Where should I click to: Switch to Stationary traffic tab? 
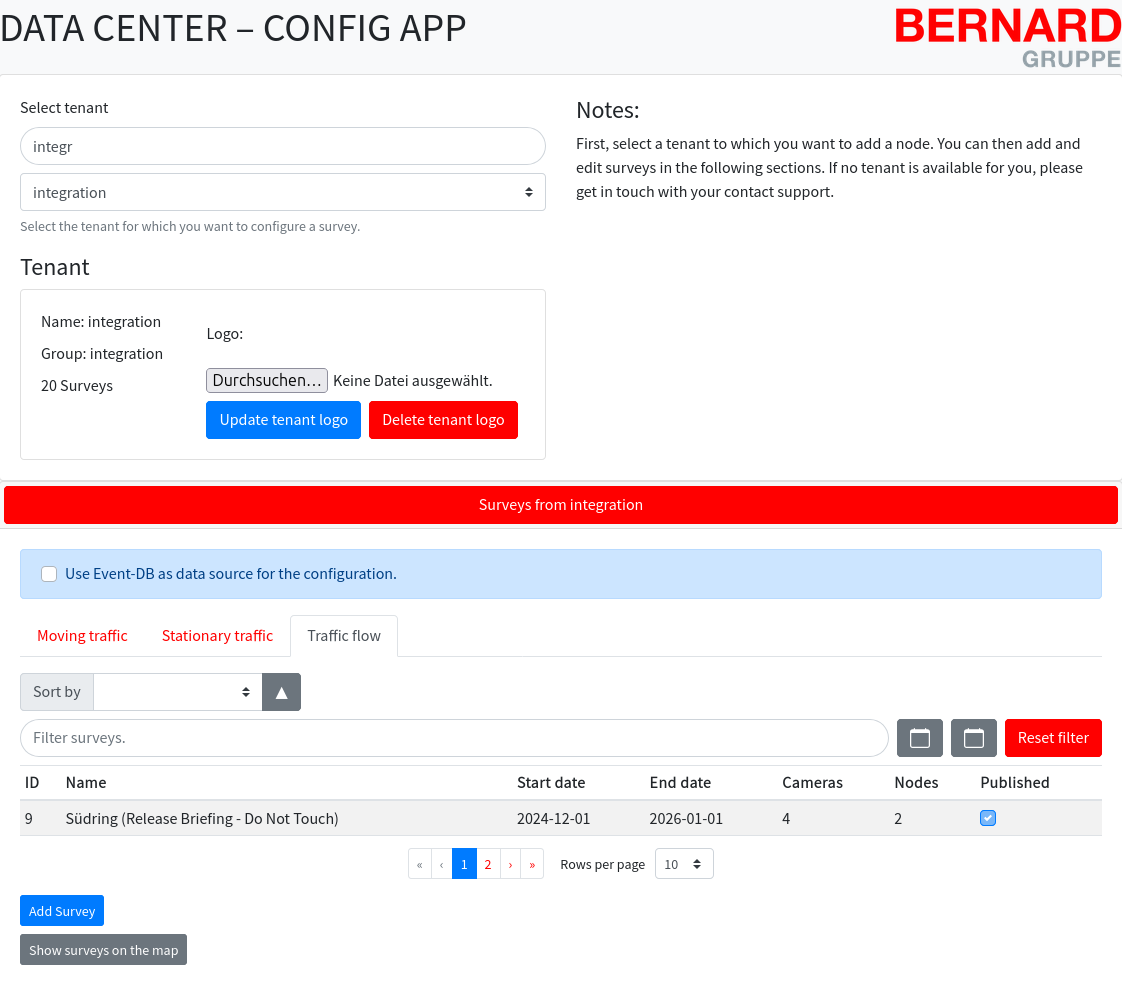tap(218, 636)
